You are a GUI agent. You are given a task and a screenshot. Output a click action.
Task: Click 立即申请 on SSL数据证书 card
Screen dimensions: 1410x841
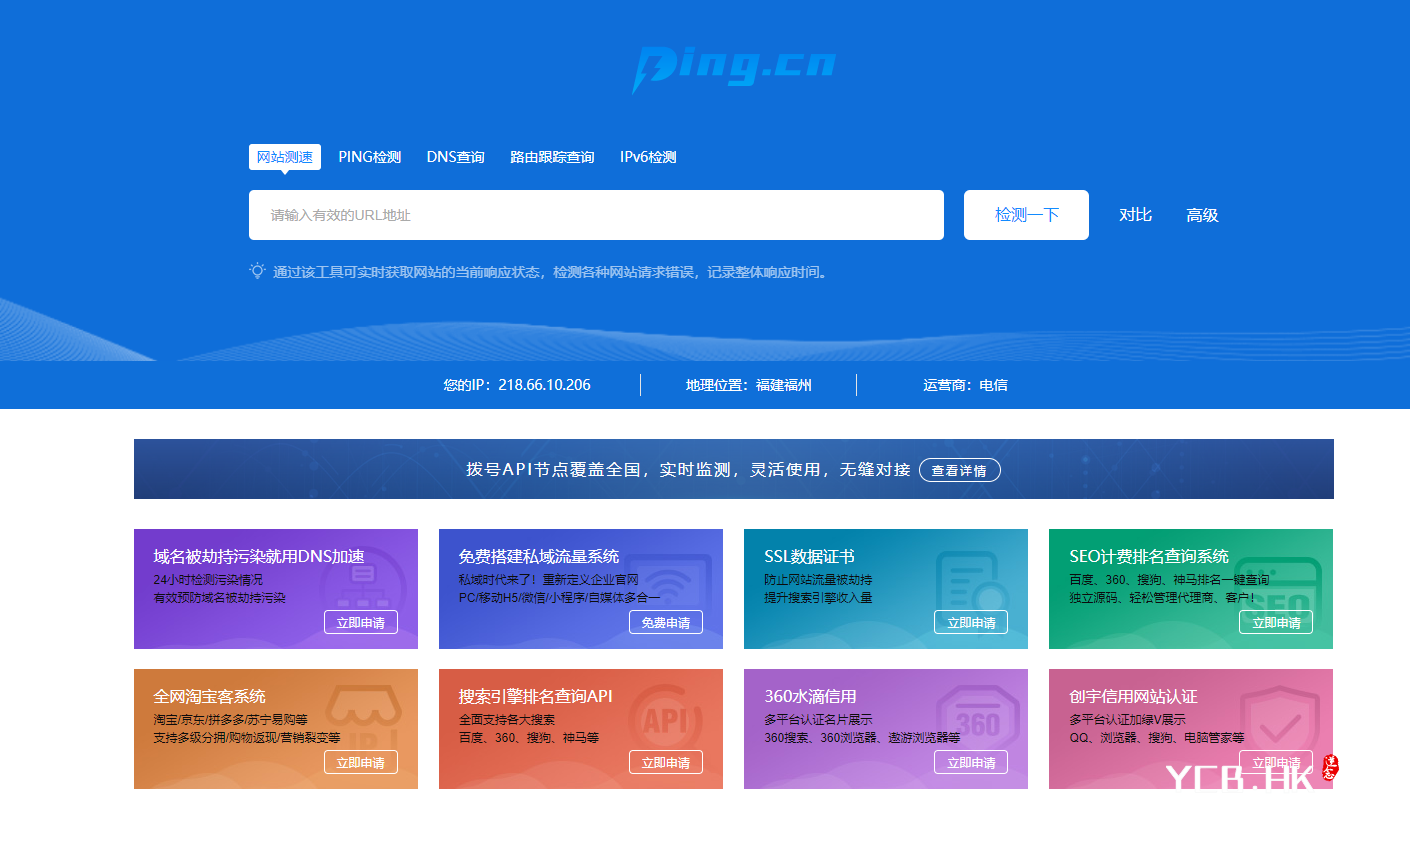[971, 622]
